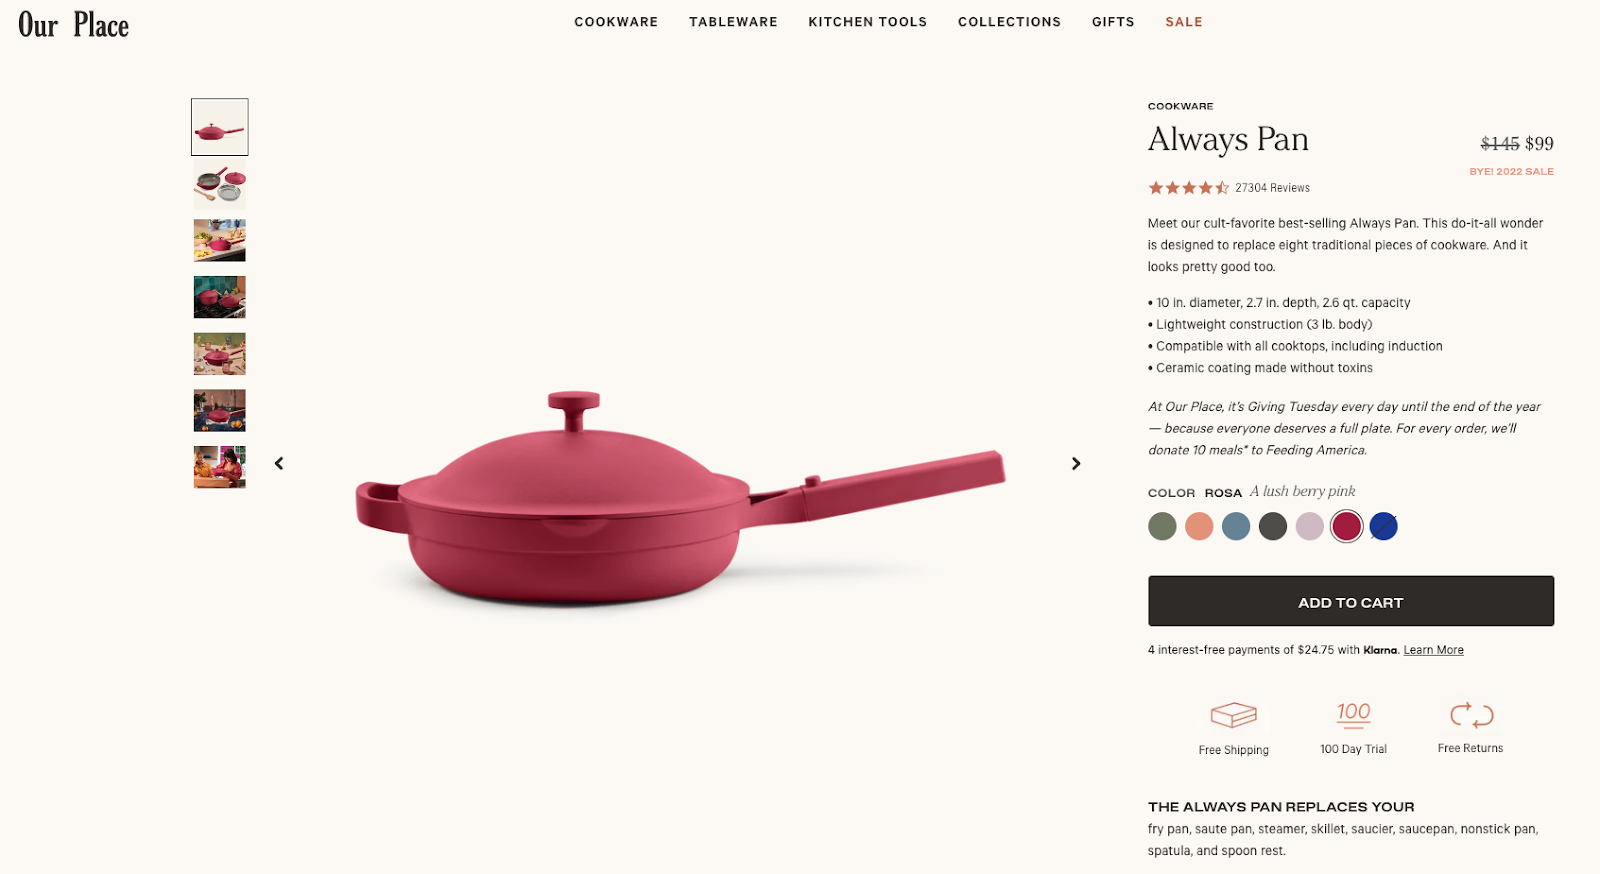Pick the dark charcoal color swatch
The image size is (1600, 874).
1273,526
